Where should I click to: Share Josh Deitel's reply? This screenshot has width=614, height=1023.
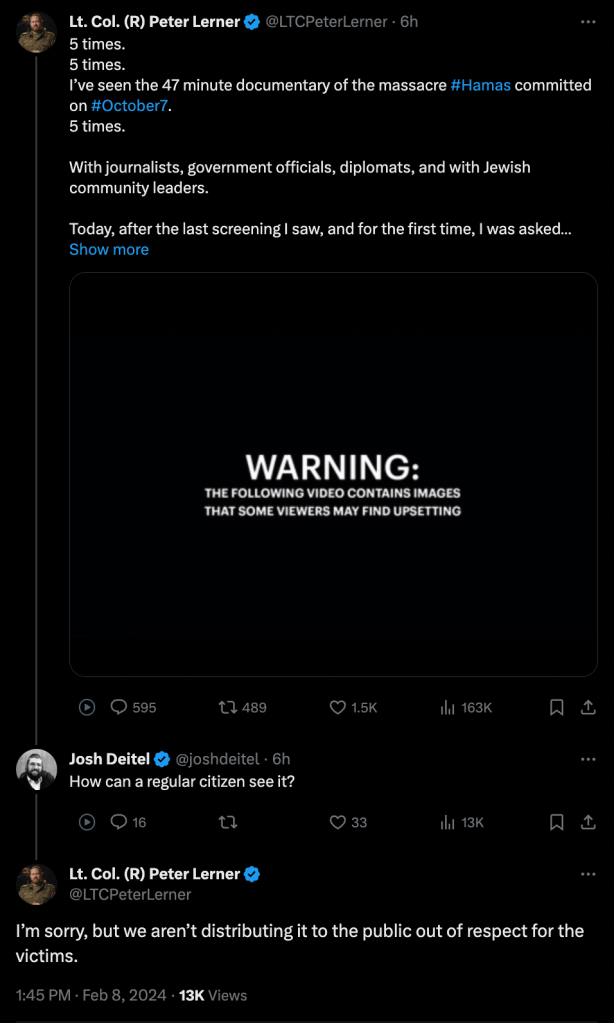(588, 822)
